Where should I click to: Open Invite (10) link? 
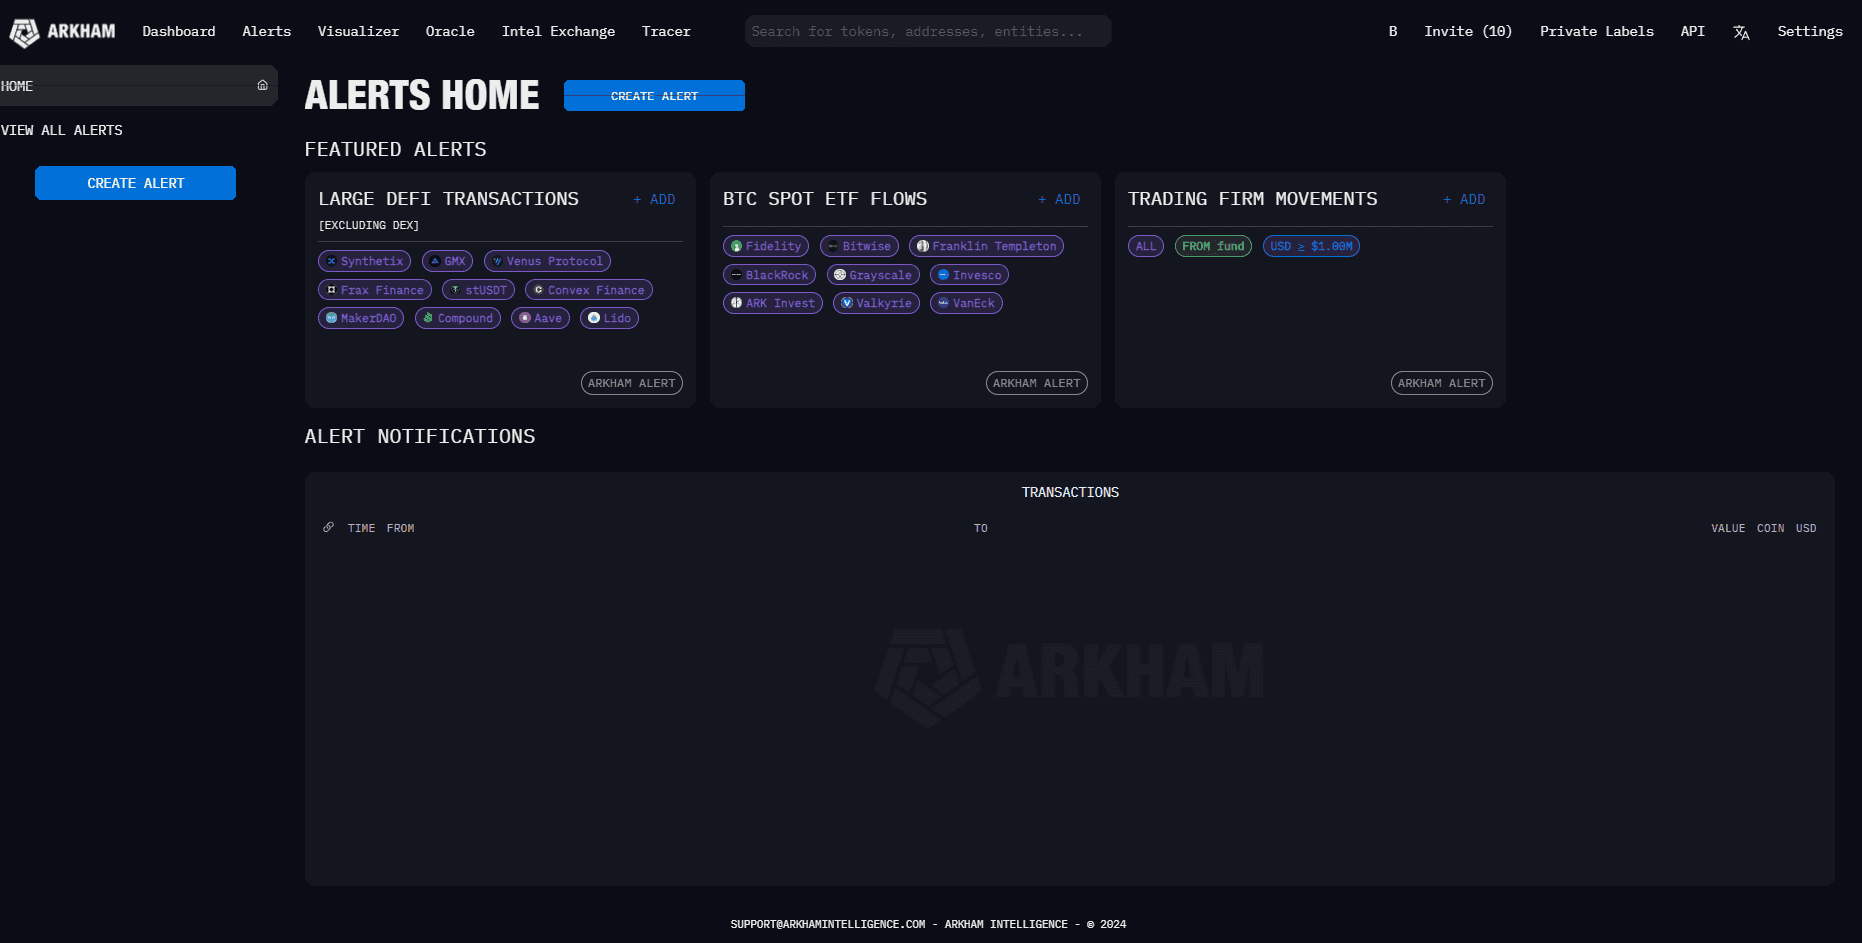click(x=1468, y=32)
